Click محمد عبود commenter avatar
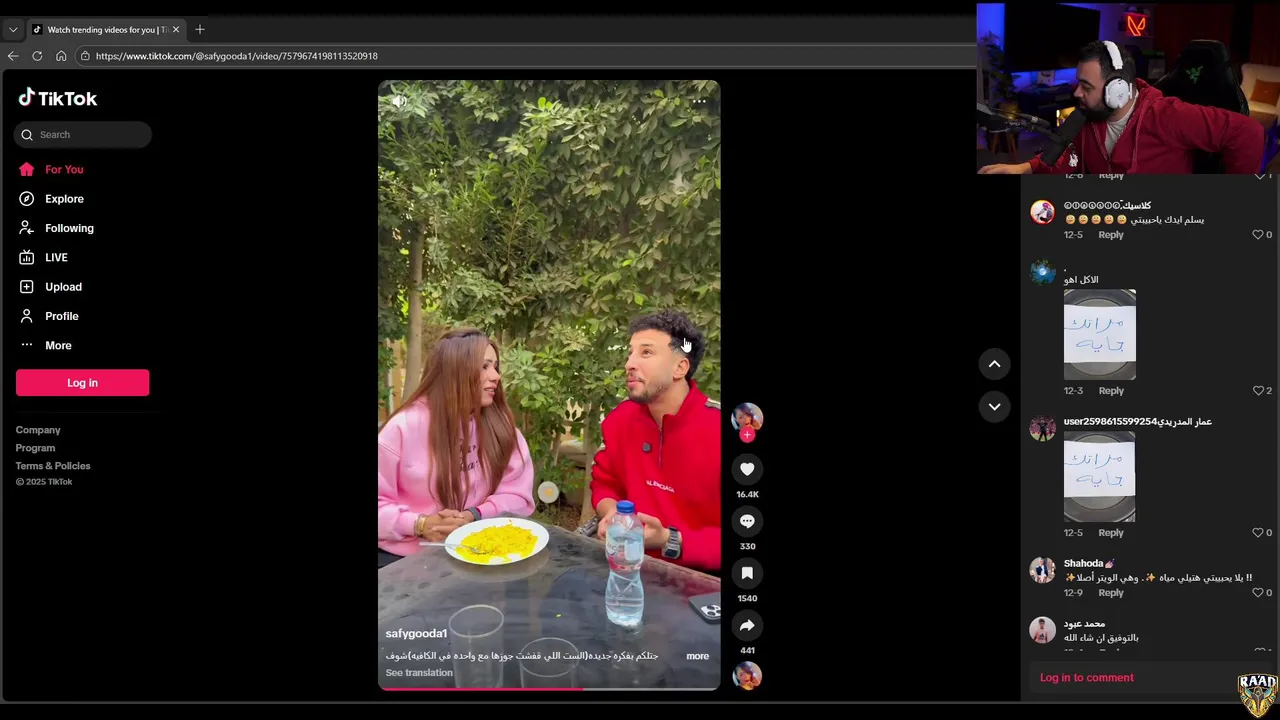 [1043, 630]
